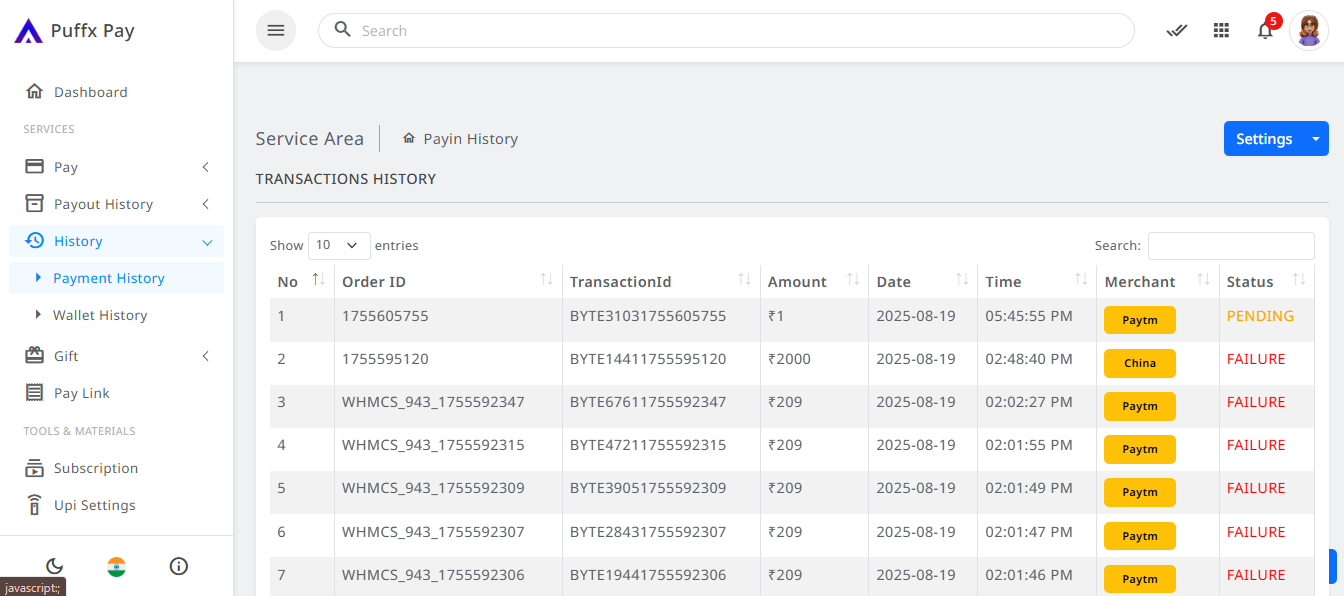Screen dimensions: 1344x596
Task: Sort table by Merchant arrows
Action: pos(1203,280)
